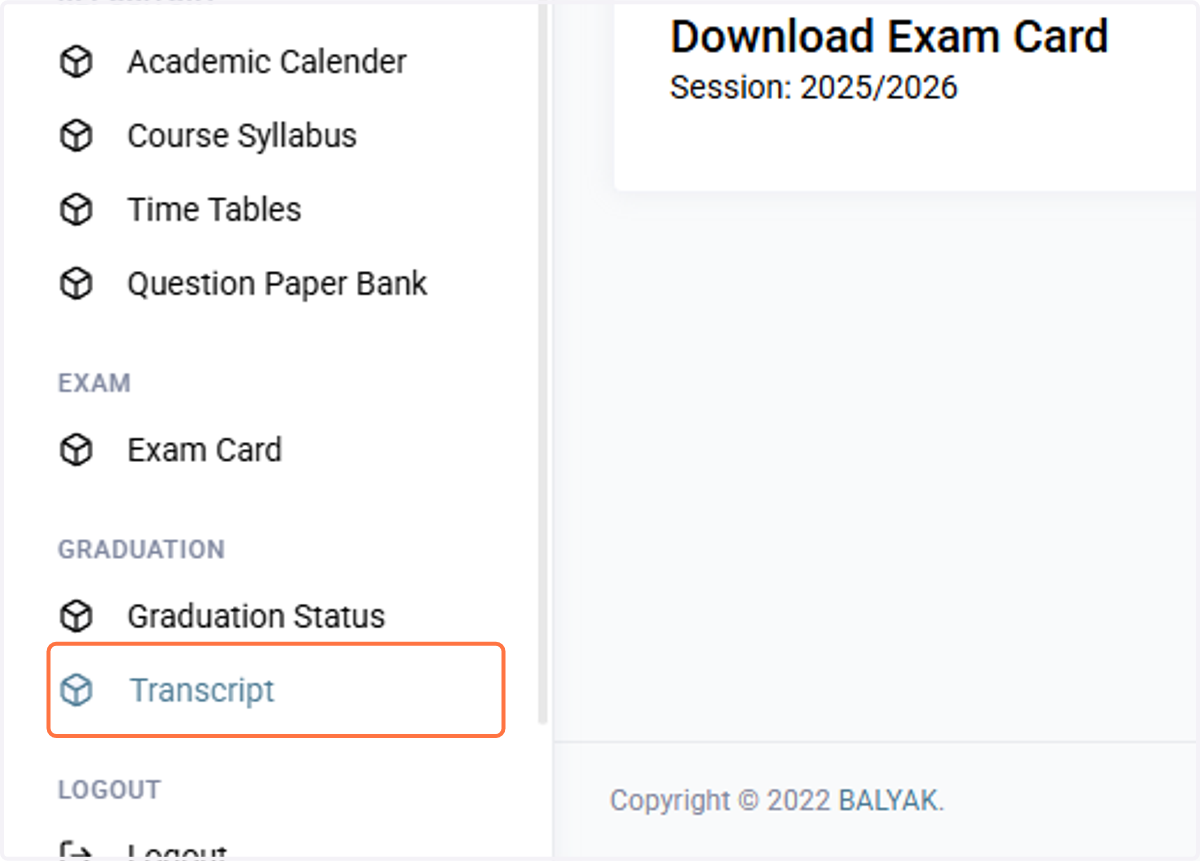Click the cube icon next to Course Syllabus
1200x861 pixels.
tap(76, 136)
